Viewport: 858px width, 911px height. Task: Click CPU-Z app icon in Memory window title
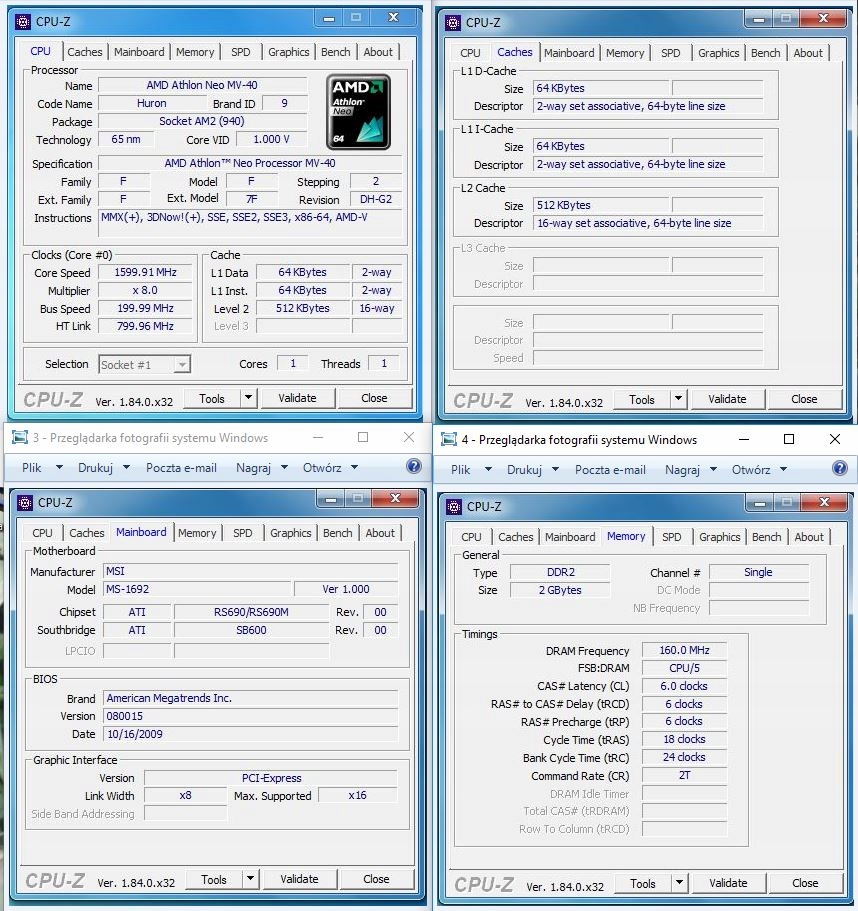coord(454,507)
